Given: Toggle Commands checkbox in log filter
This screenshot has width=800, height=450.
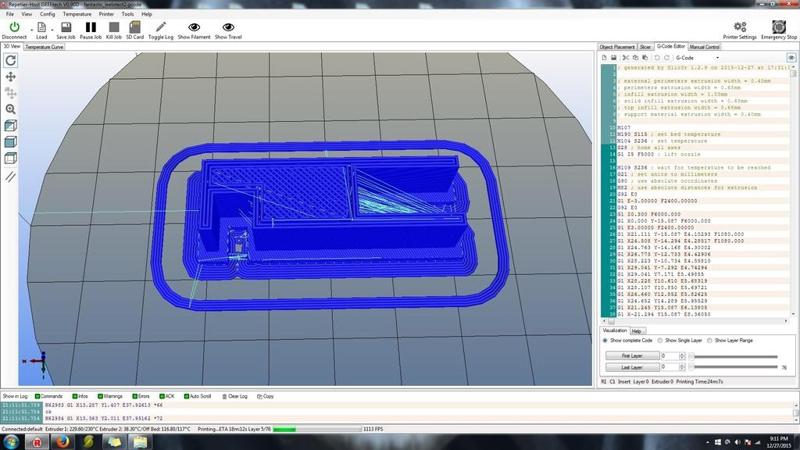Looking at the screenshot, I should [37, 396].
